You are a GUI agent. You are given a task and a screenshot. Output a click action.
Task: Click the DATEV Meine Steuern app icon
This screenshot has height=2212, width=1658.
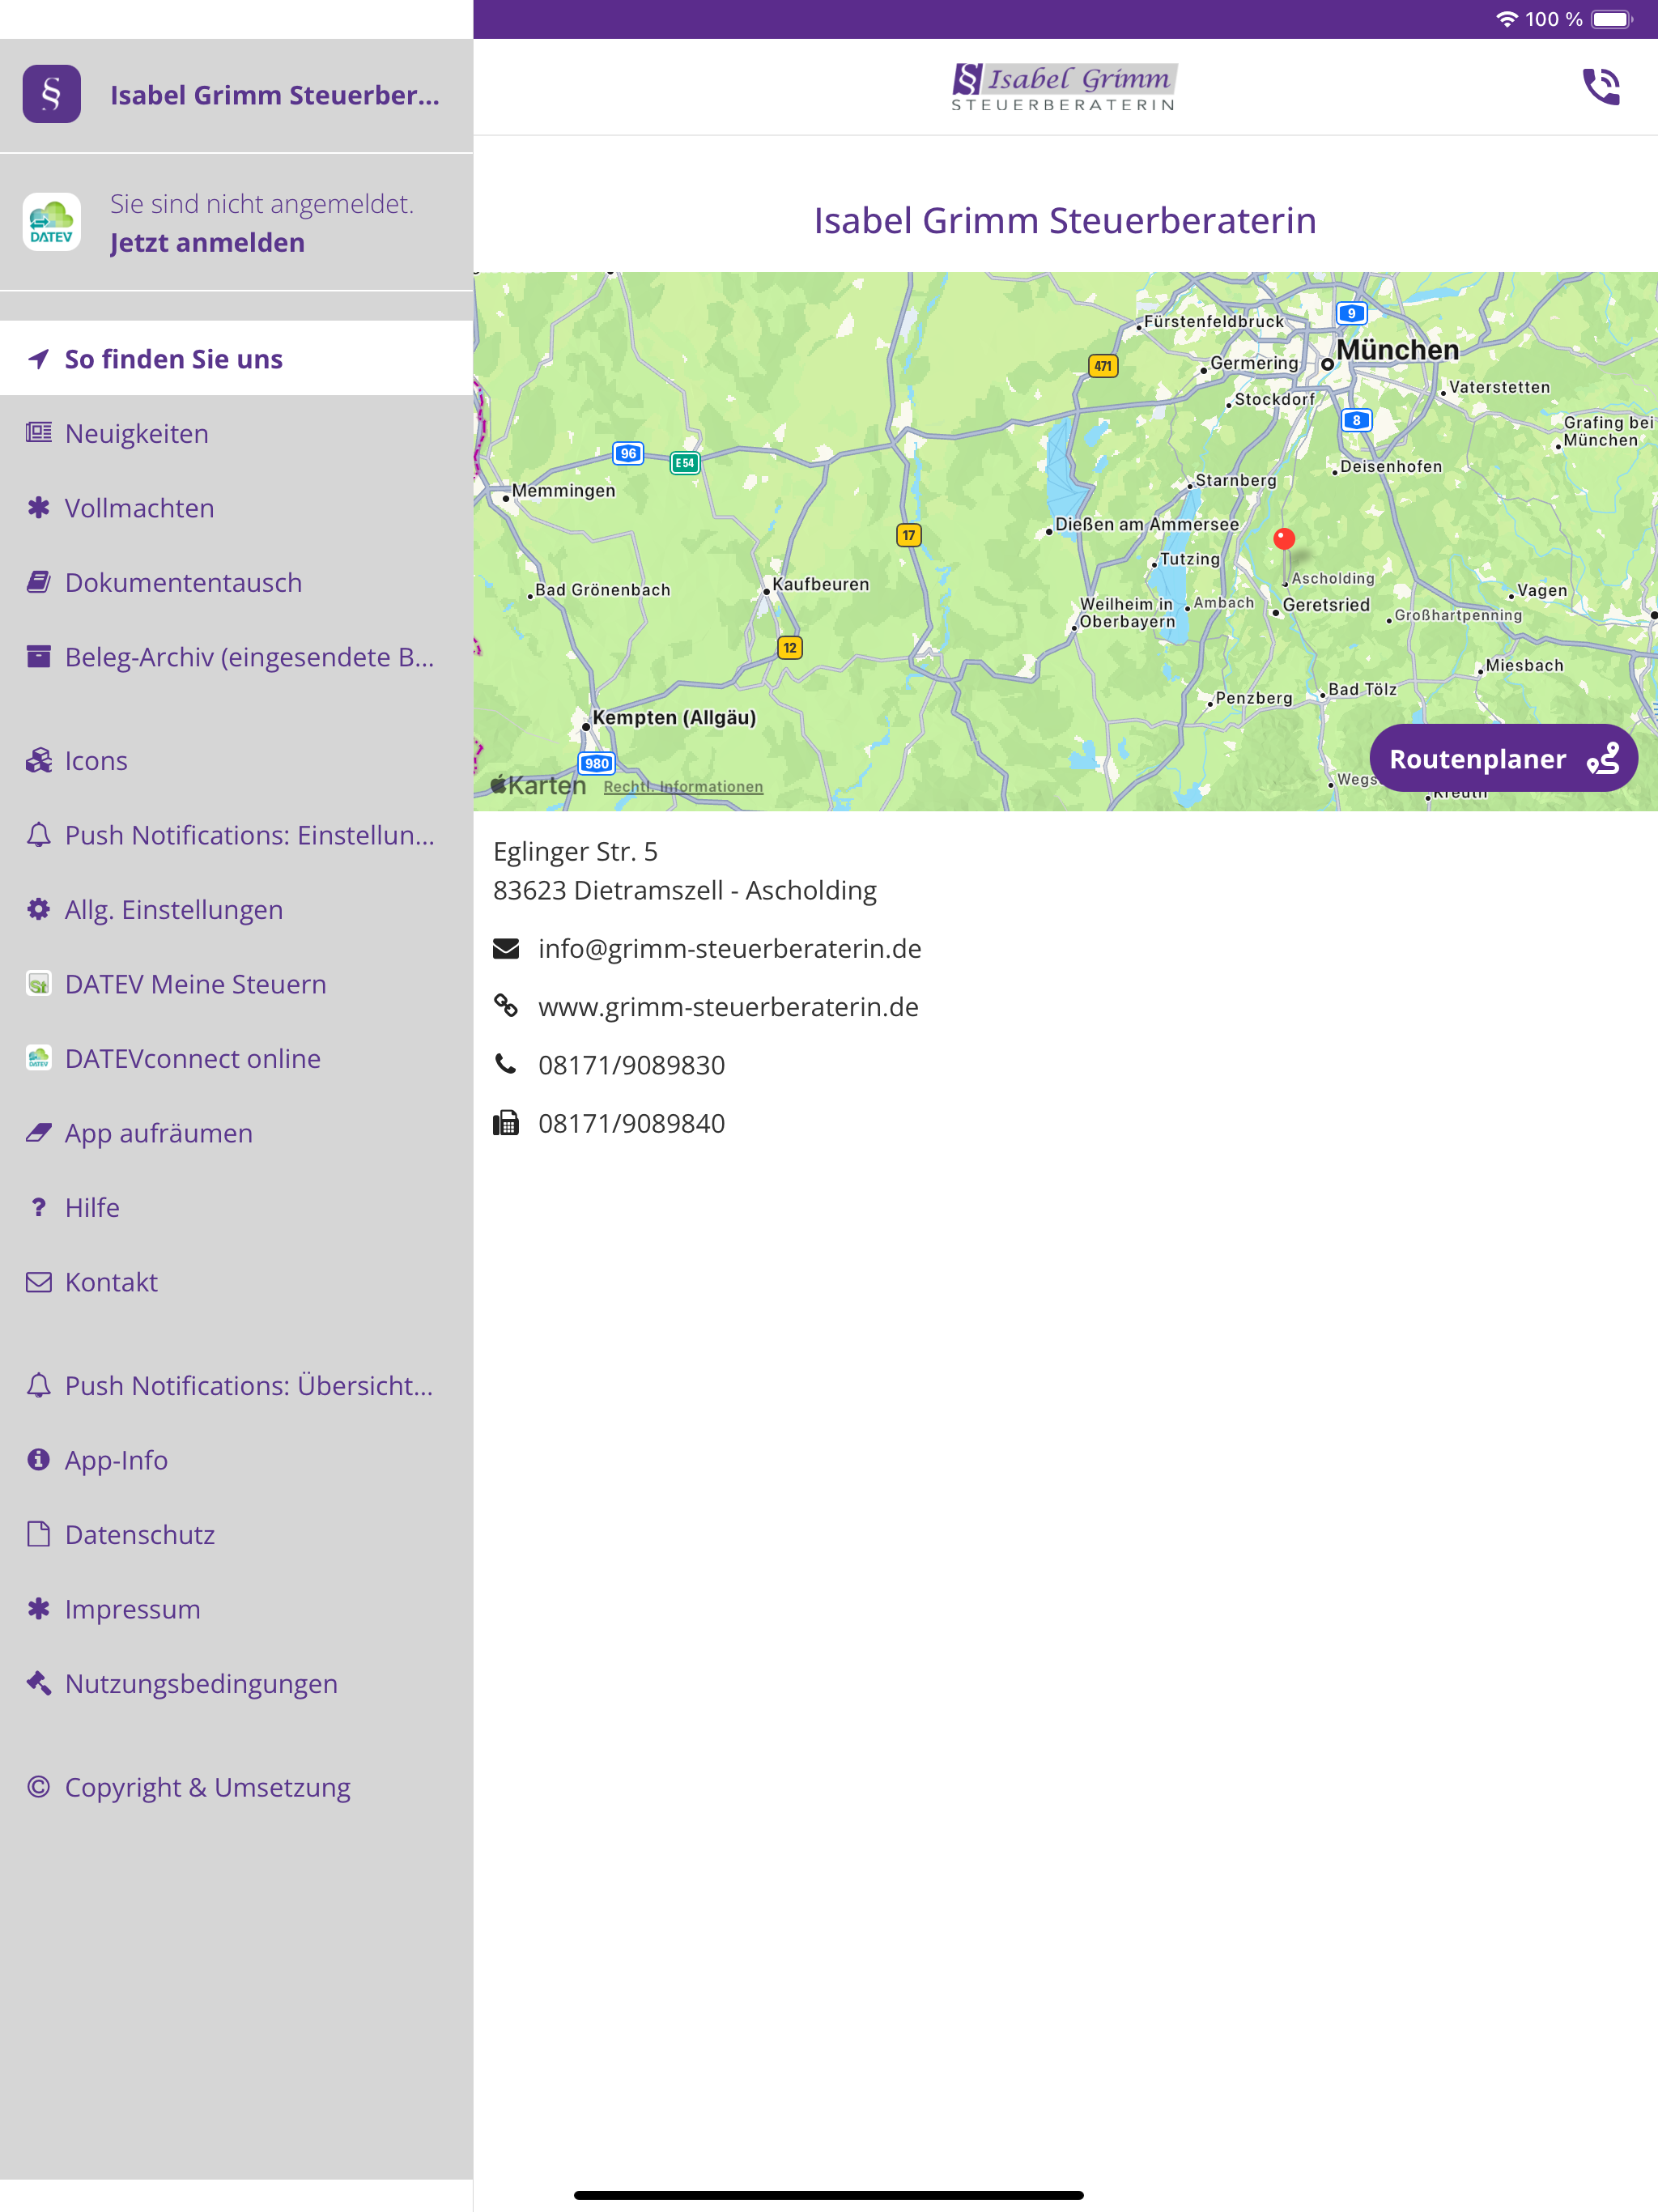(x=39, y=984)
